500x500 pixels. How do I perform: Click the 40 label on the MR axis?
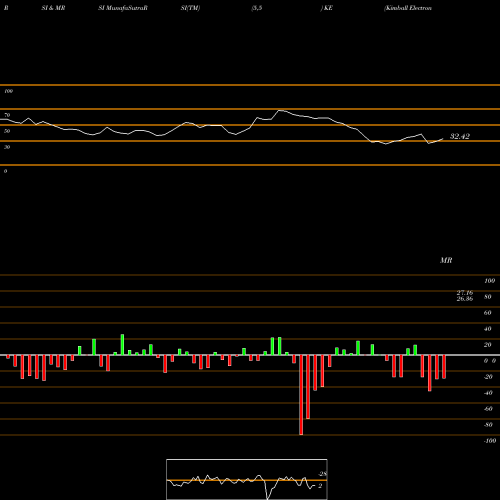point(488,329)
